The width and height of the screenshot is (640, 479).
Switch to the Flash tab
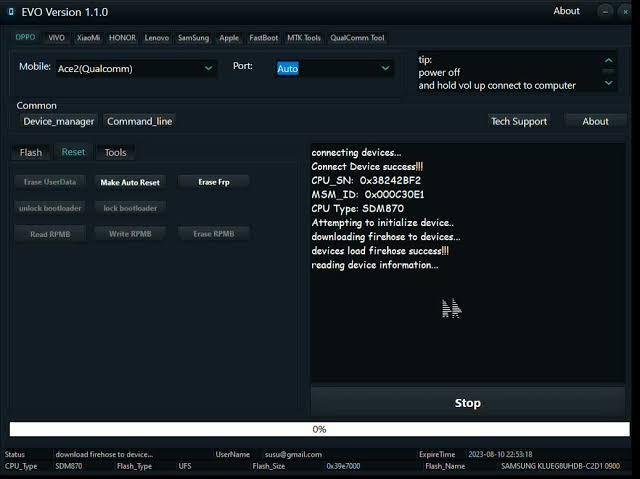(31, 152)
